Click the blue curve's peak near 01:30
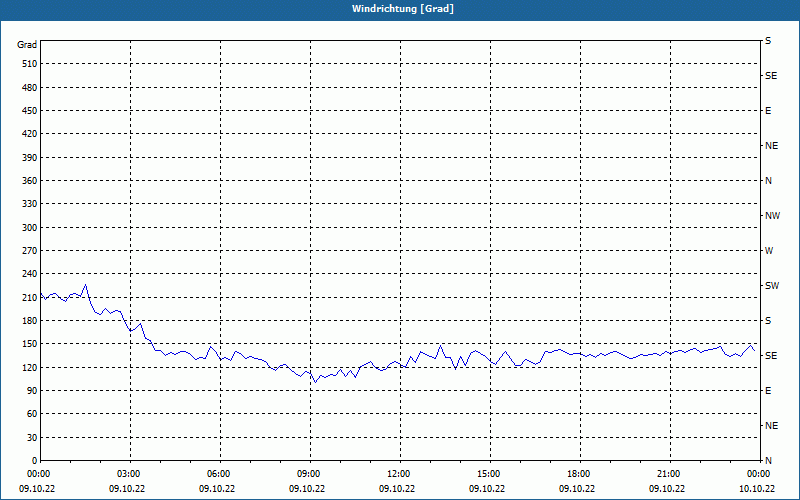This screenshot has width=800, height=500. 85,285
